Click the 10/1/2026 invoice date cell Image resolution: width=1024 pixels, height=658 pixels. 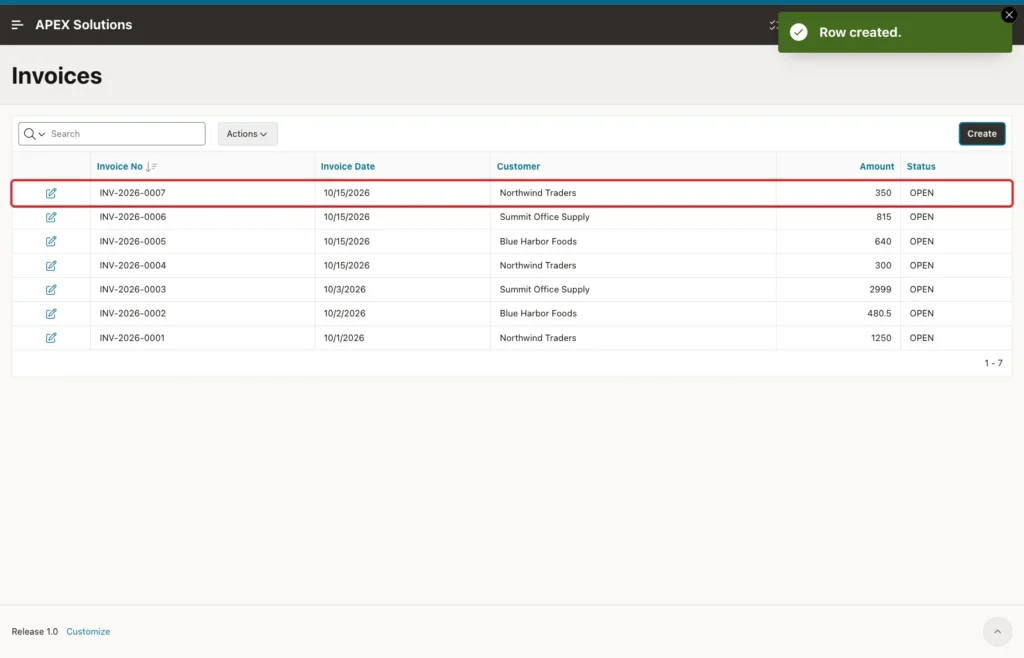coord(344,338)
